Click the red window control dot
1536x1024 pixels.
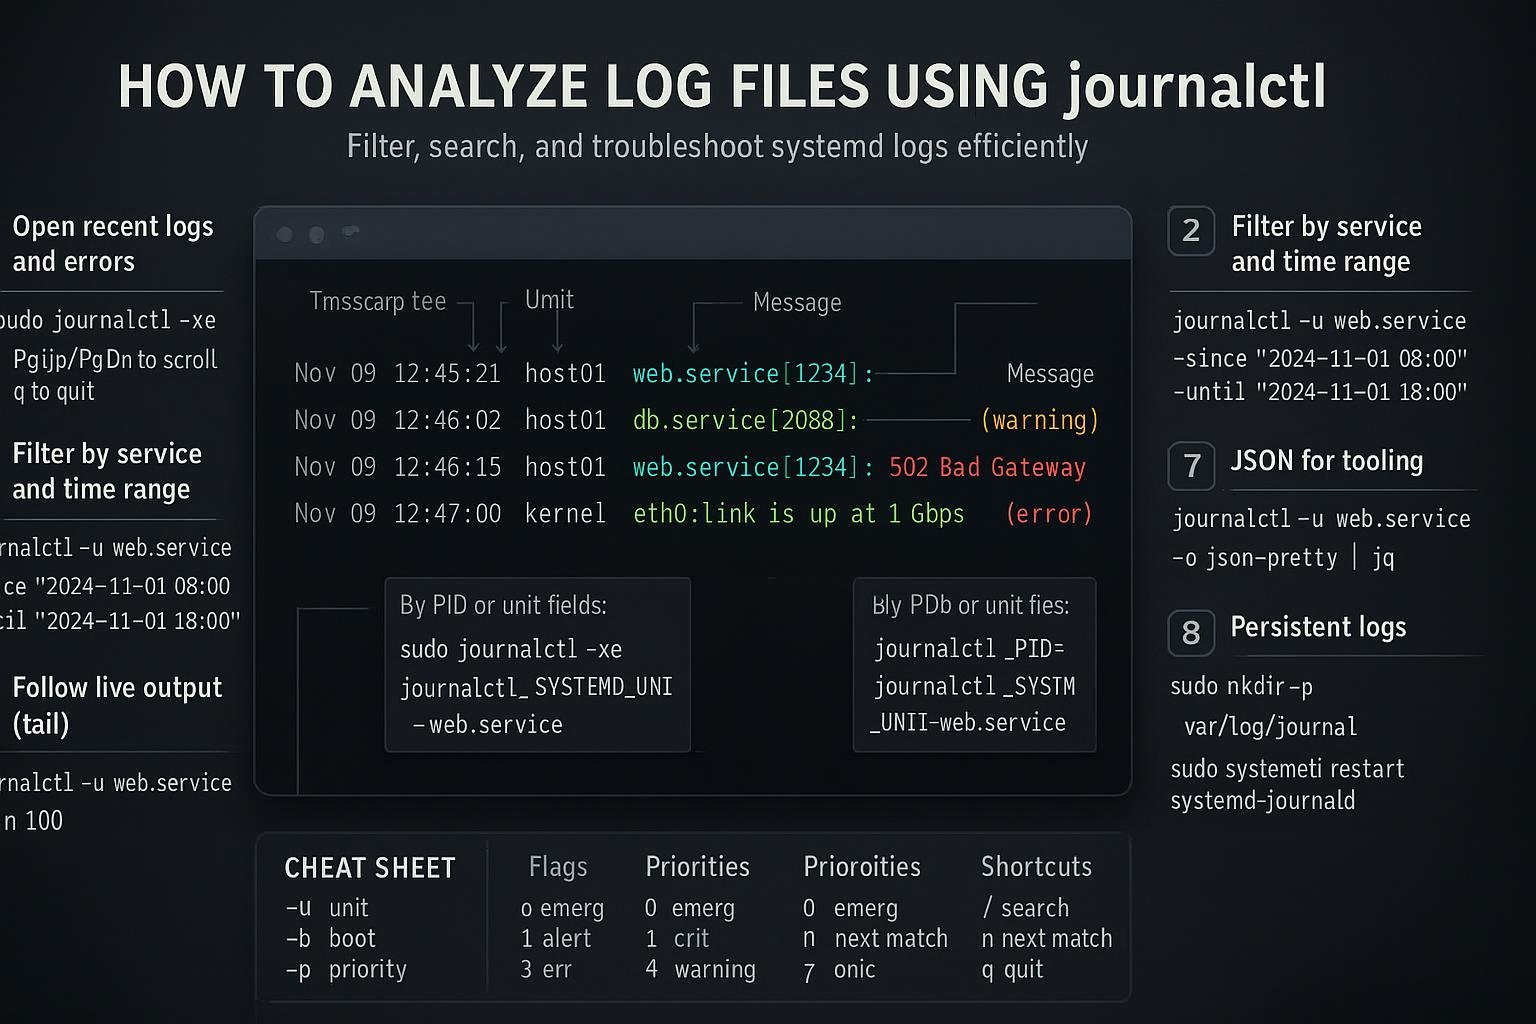point(284,234)
